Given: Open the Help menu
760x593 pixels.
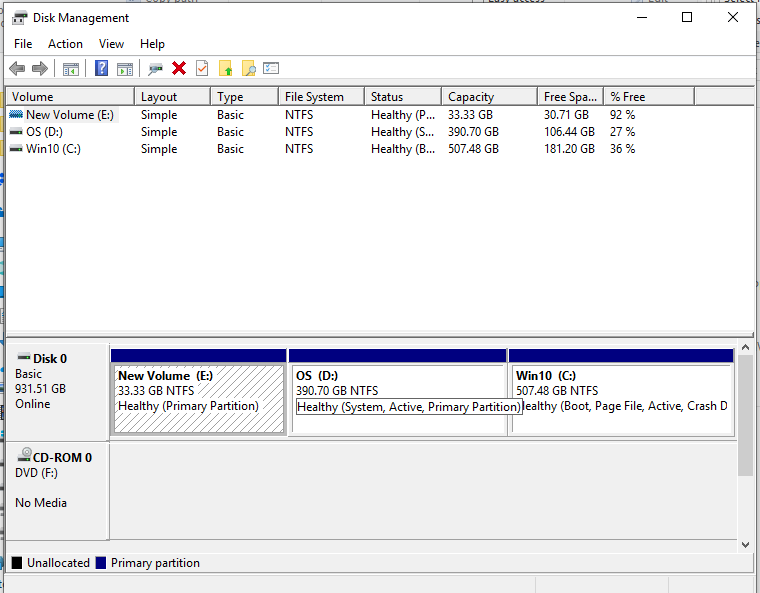Looking at the screenshot, I should 152,44.
